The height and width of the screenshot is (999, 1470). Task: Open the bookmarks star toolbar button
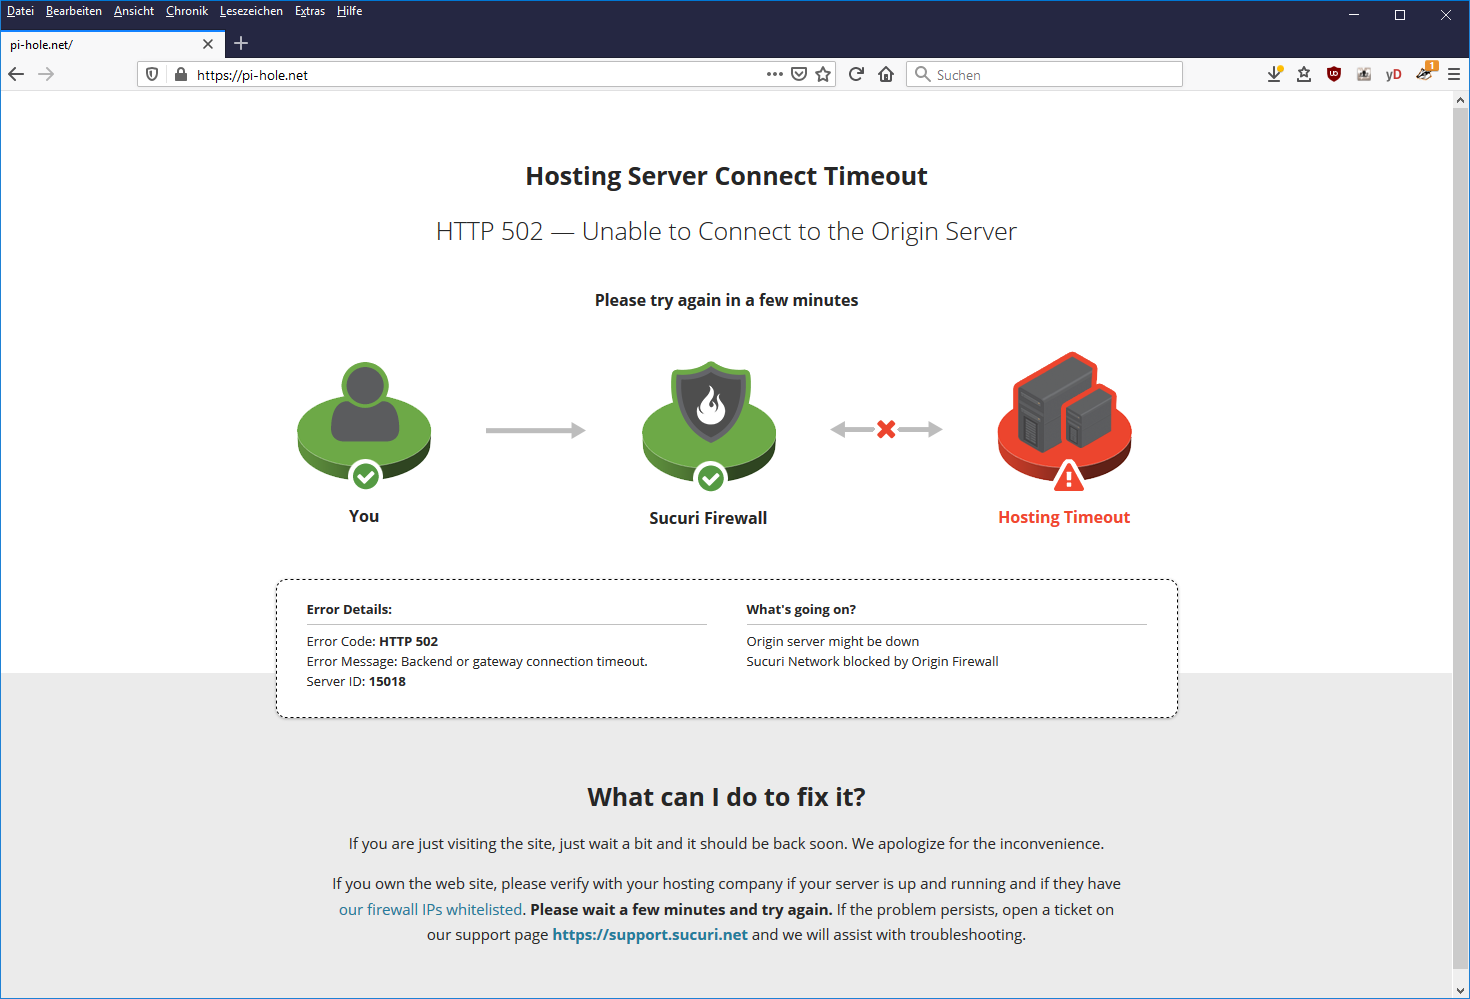point(1304,74)
